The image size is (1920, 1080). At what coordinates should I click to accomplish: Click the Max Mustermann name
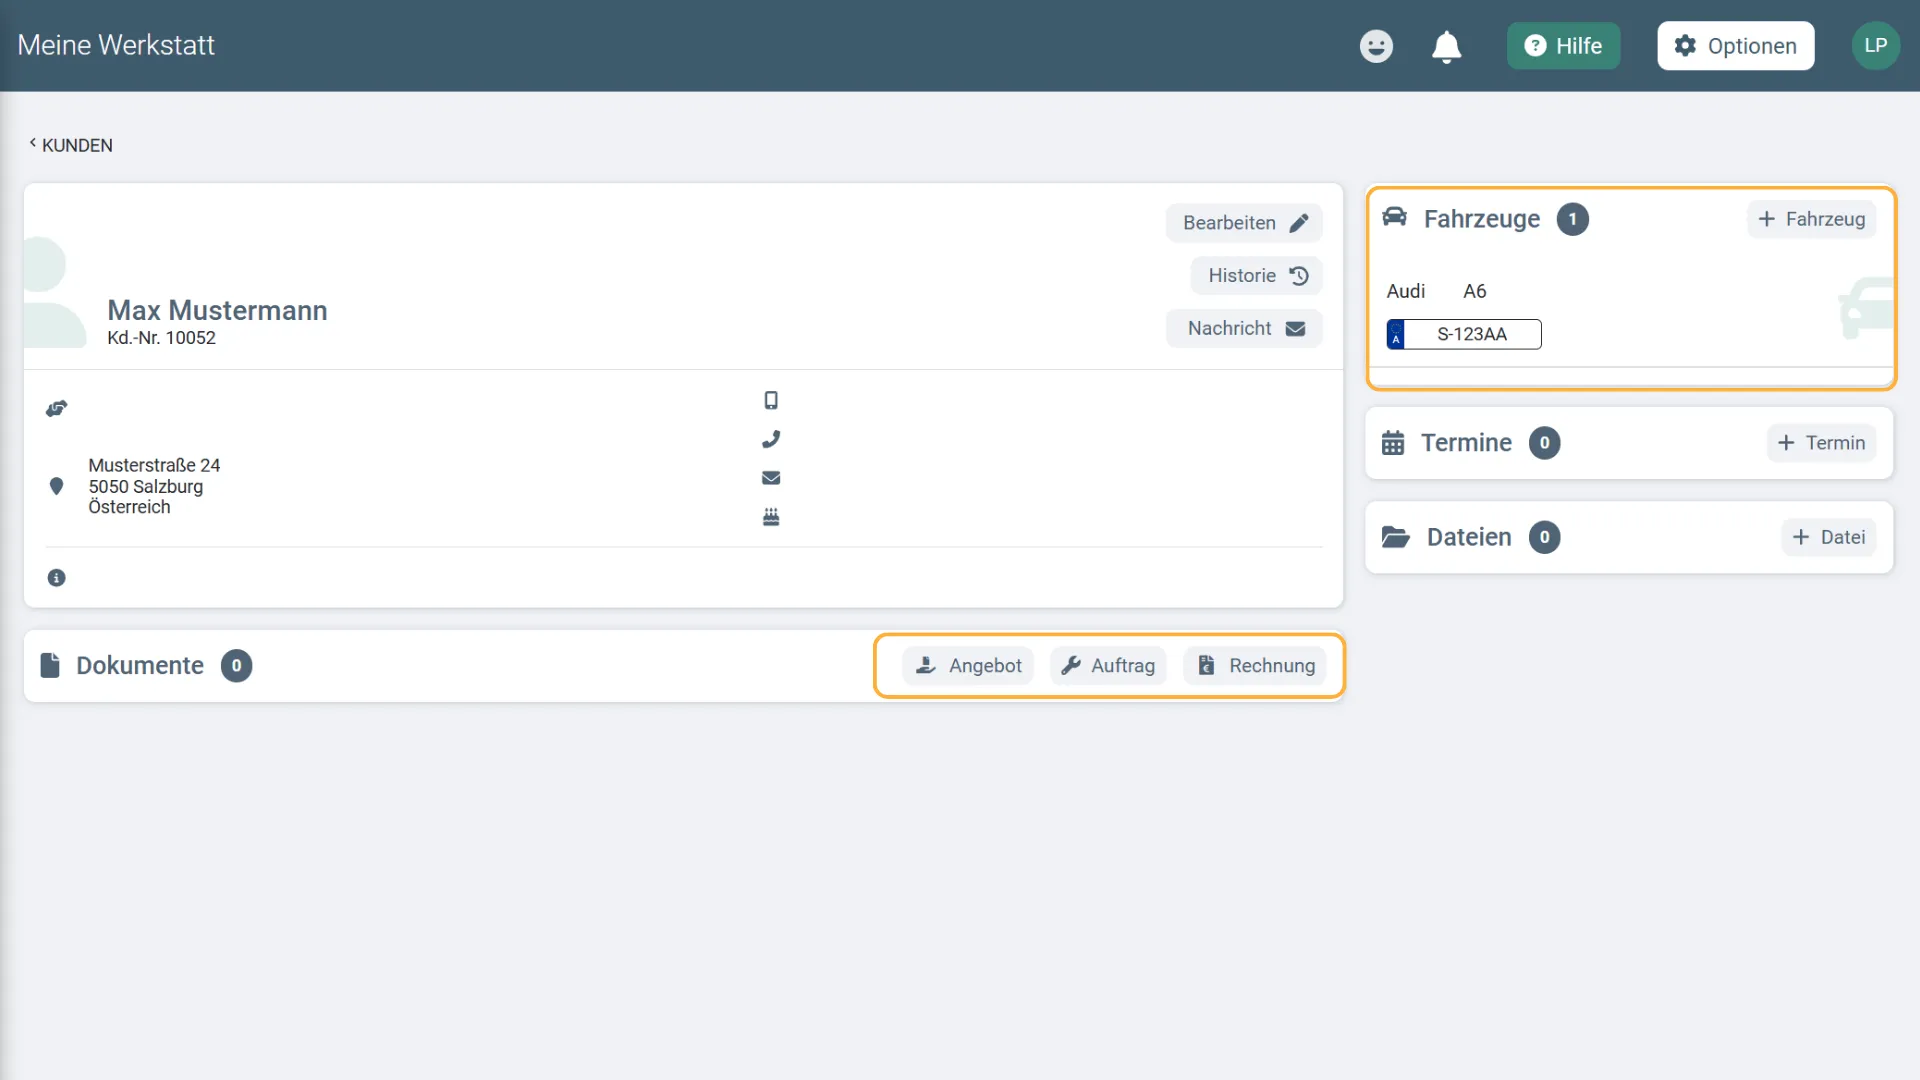pos(217,310)
